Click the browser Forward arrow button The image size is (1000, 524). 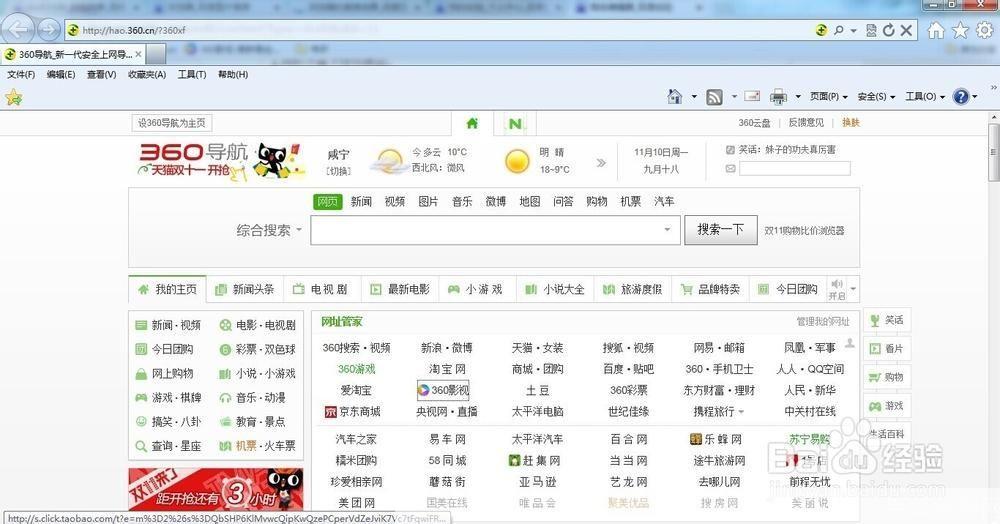pyautogui.click(x=49, y=29)
